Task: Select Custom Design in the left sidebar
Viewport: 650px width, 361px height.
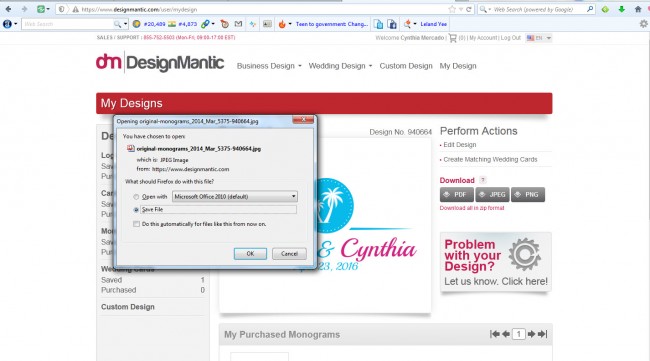Action: pyautogui.click(x=128, y=307)
